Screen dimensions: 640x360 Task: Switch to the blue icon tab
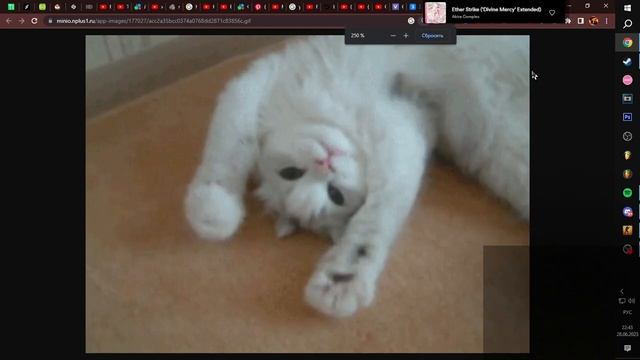click(x=413, y=7)
